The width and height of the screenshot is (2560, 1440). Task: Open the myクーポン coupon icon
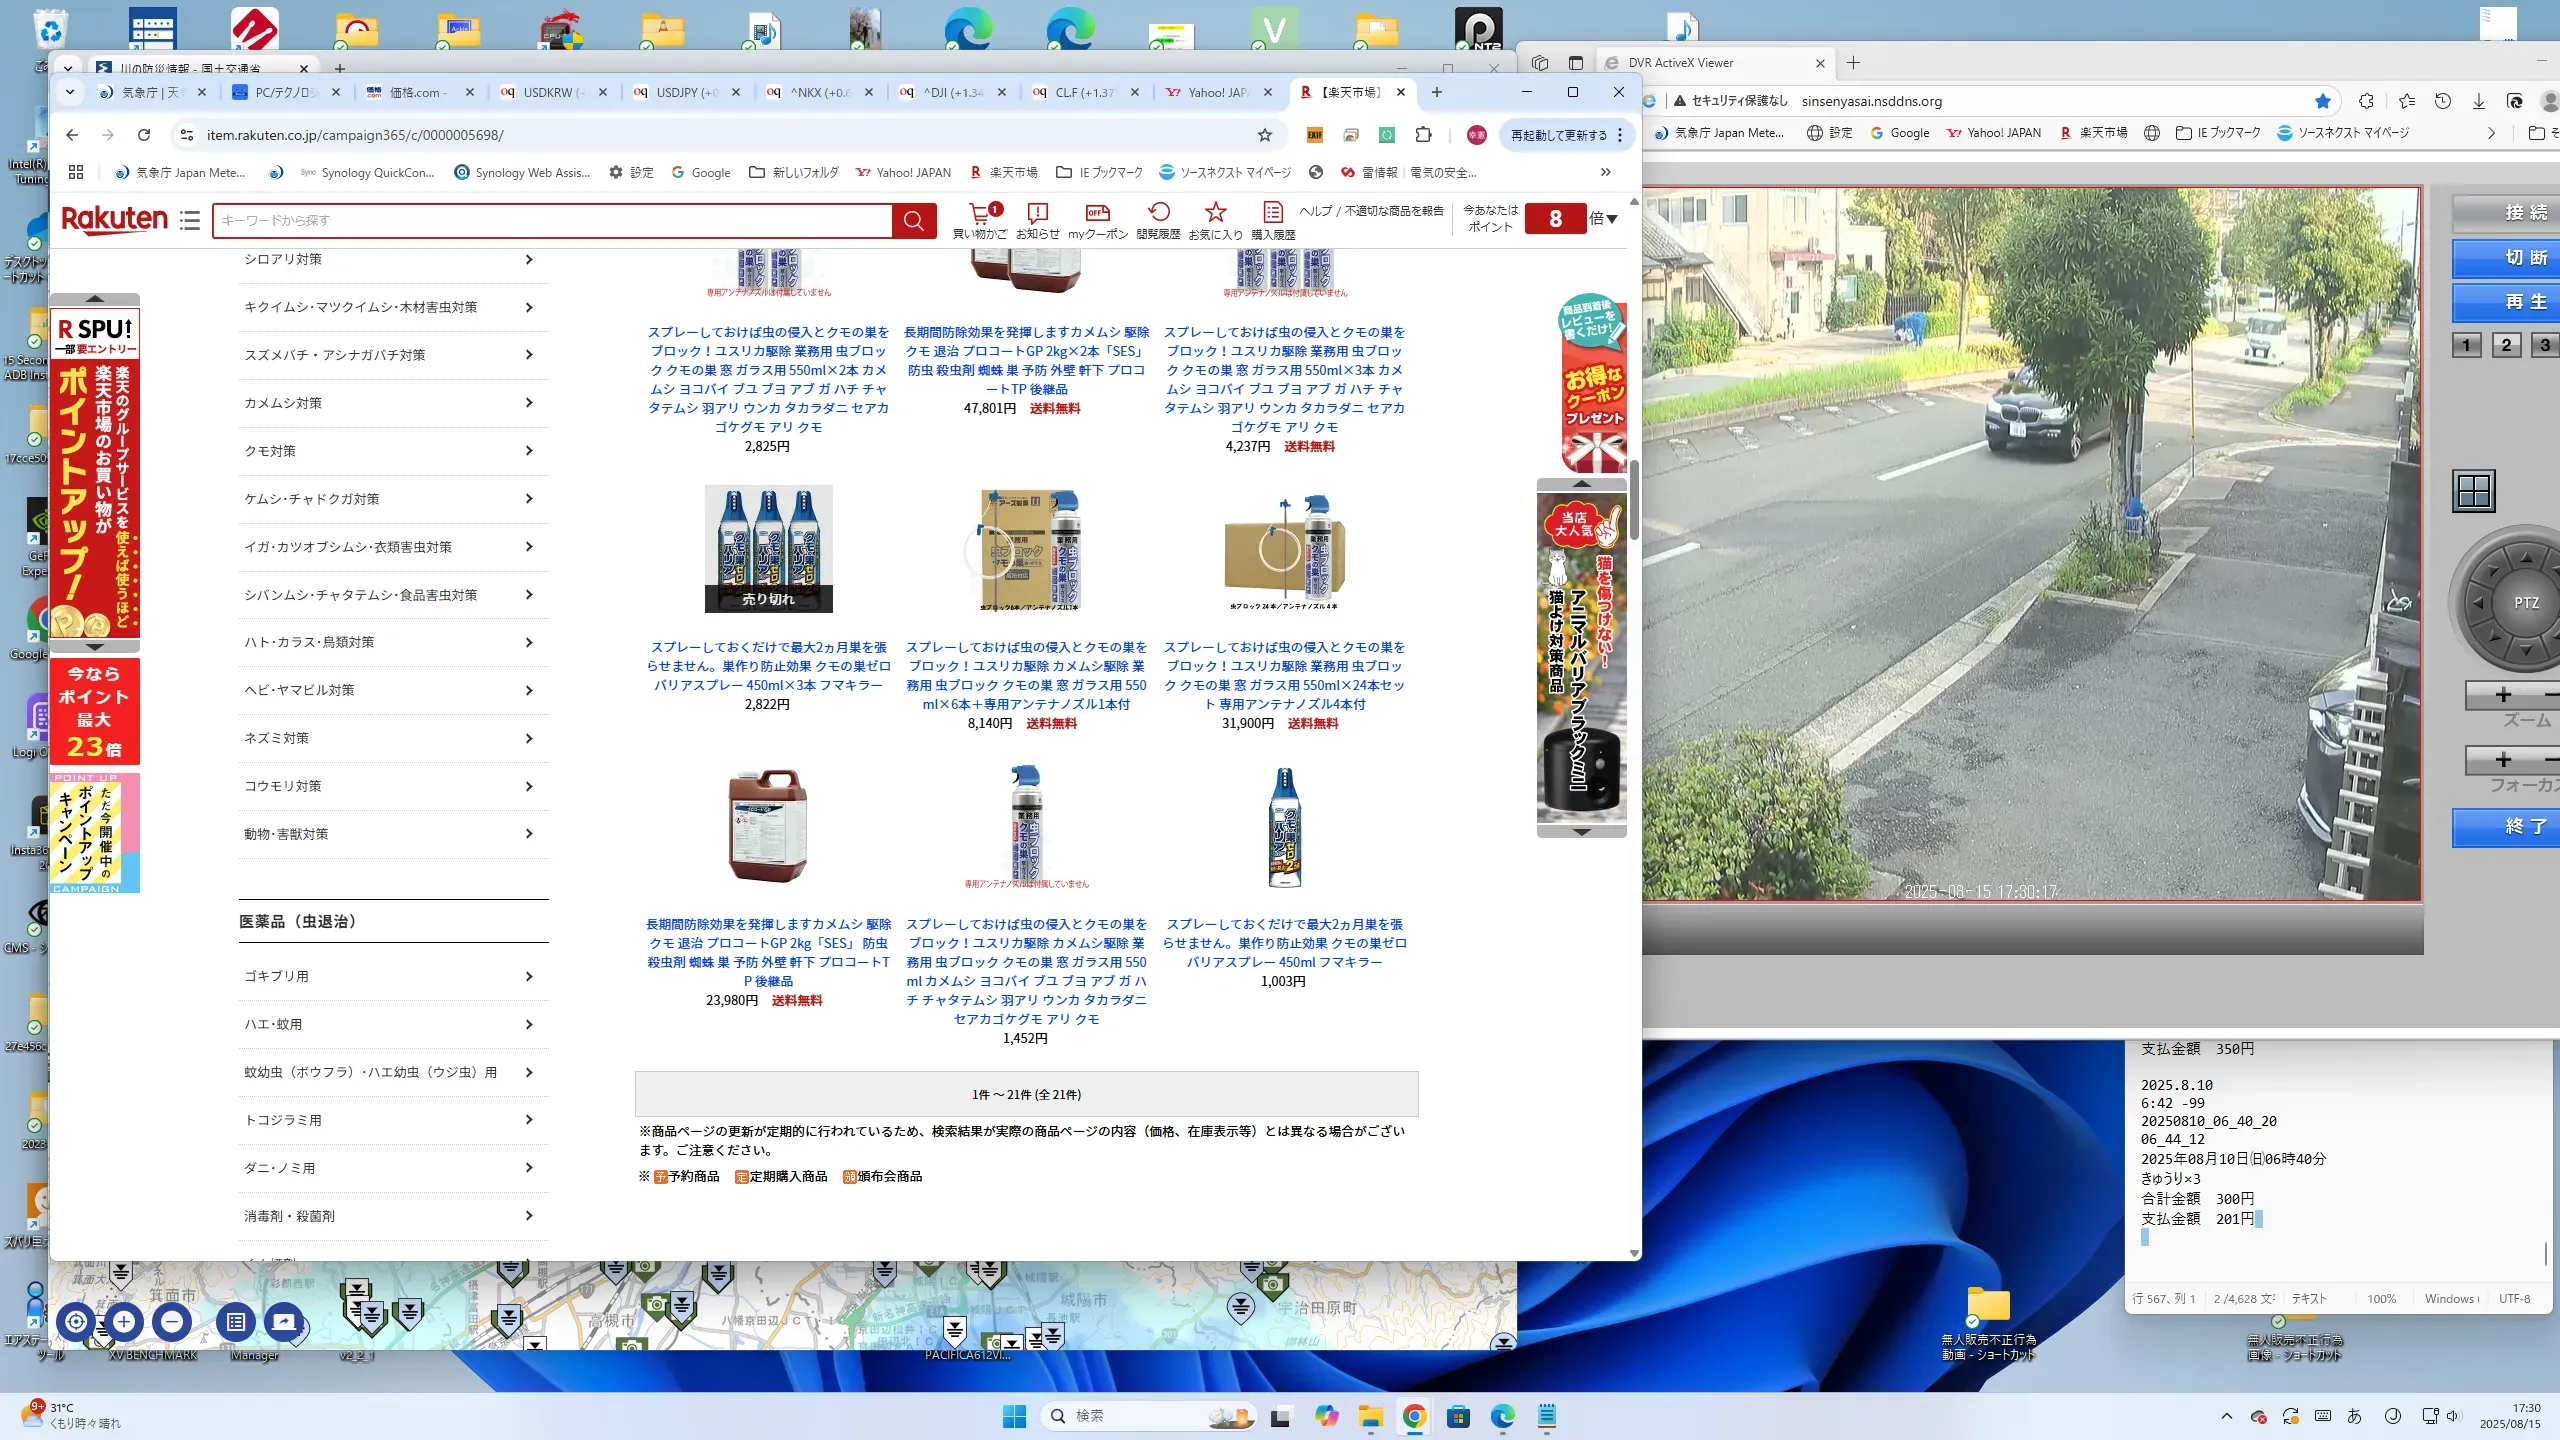(1097, 212)
